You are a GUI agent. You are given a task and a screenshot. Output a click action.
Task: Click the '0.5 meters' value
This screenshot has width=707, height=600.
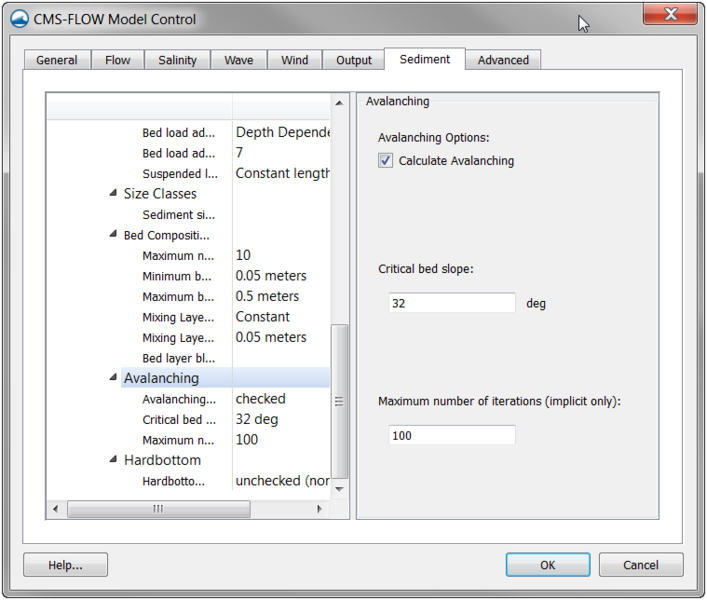point(267,296)
